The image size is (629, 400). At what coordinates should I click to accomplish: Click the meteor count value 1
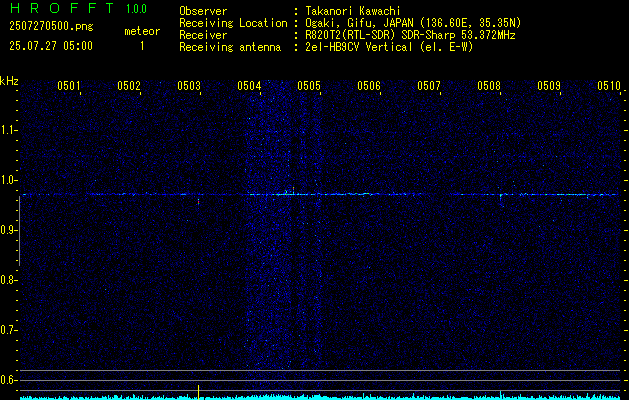click(x=142, y=46)
